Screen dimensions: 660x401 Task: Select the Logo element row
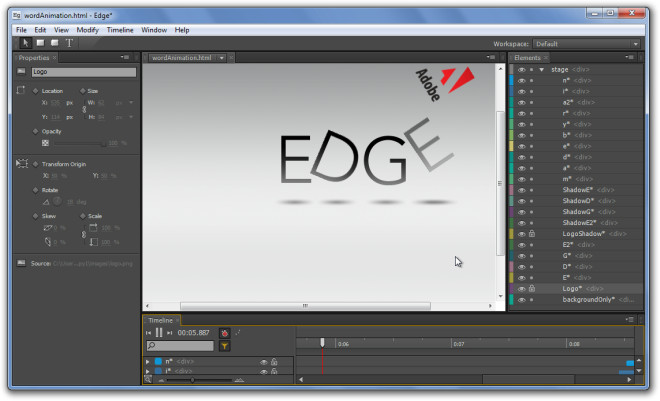(576, 289)
